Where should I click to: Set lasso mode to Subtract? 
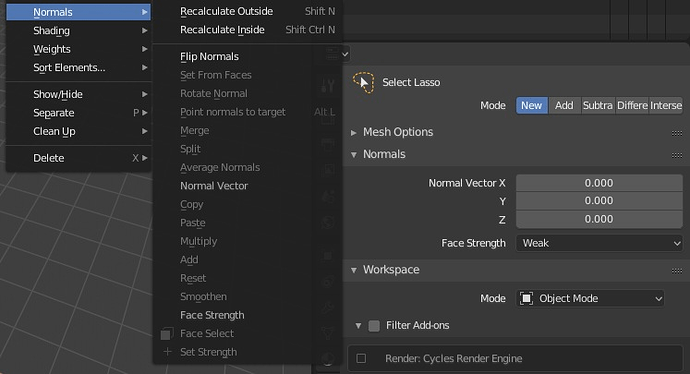point(598,106)
